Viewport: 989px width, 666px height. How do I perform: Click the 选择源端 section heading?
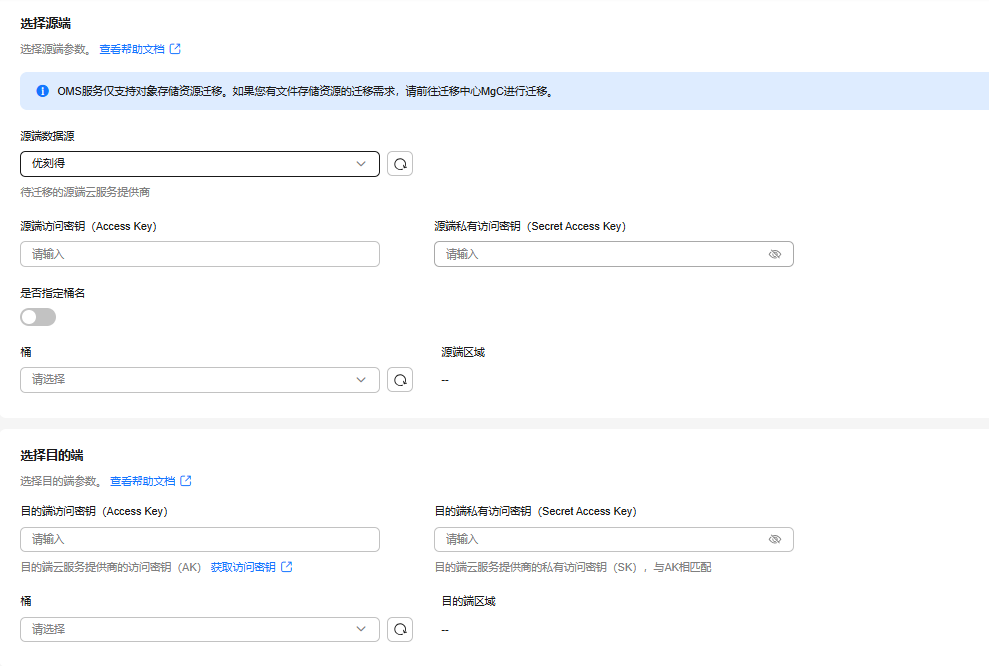point(45,24)
